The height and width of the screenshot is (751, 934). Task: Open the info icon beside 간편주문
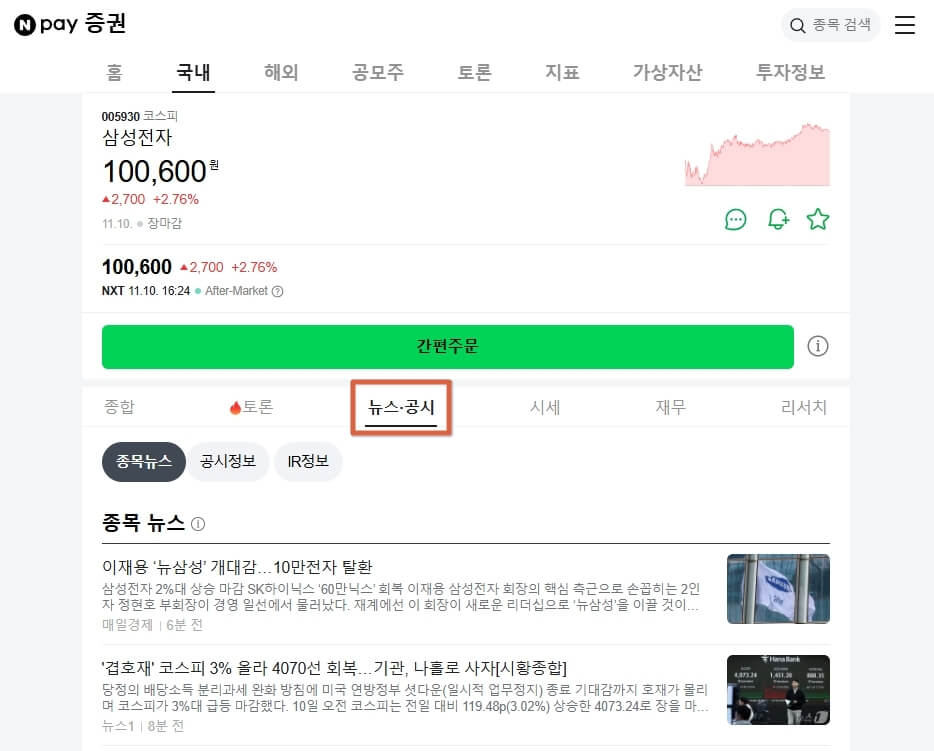click(x=818, y=346)
